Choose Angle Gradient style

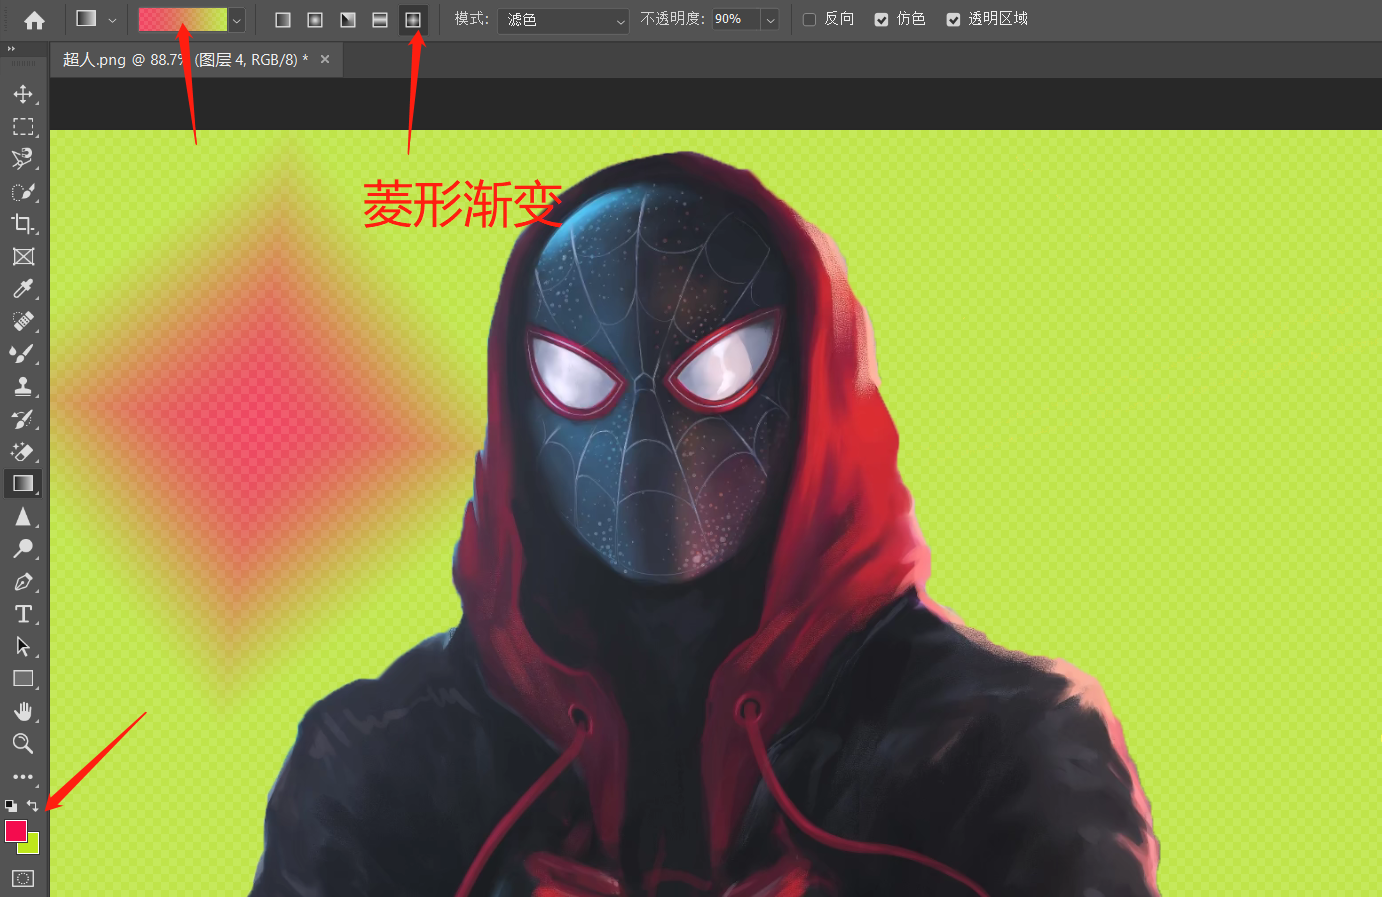pos(348,20)
